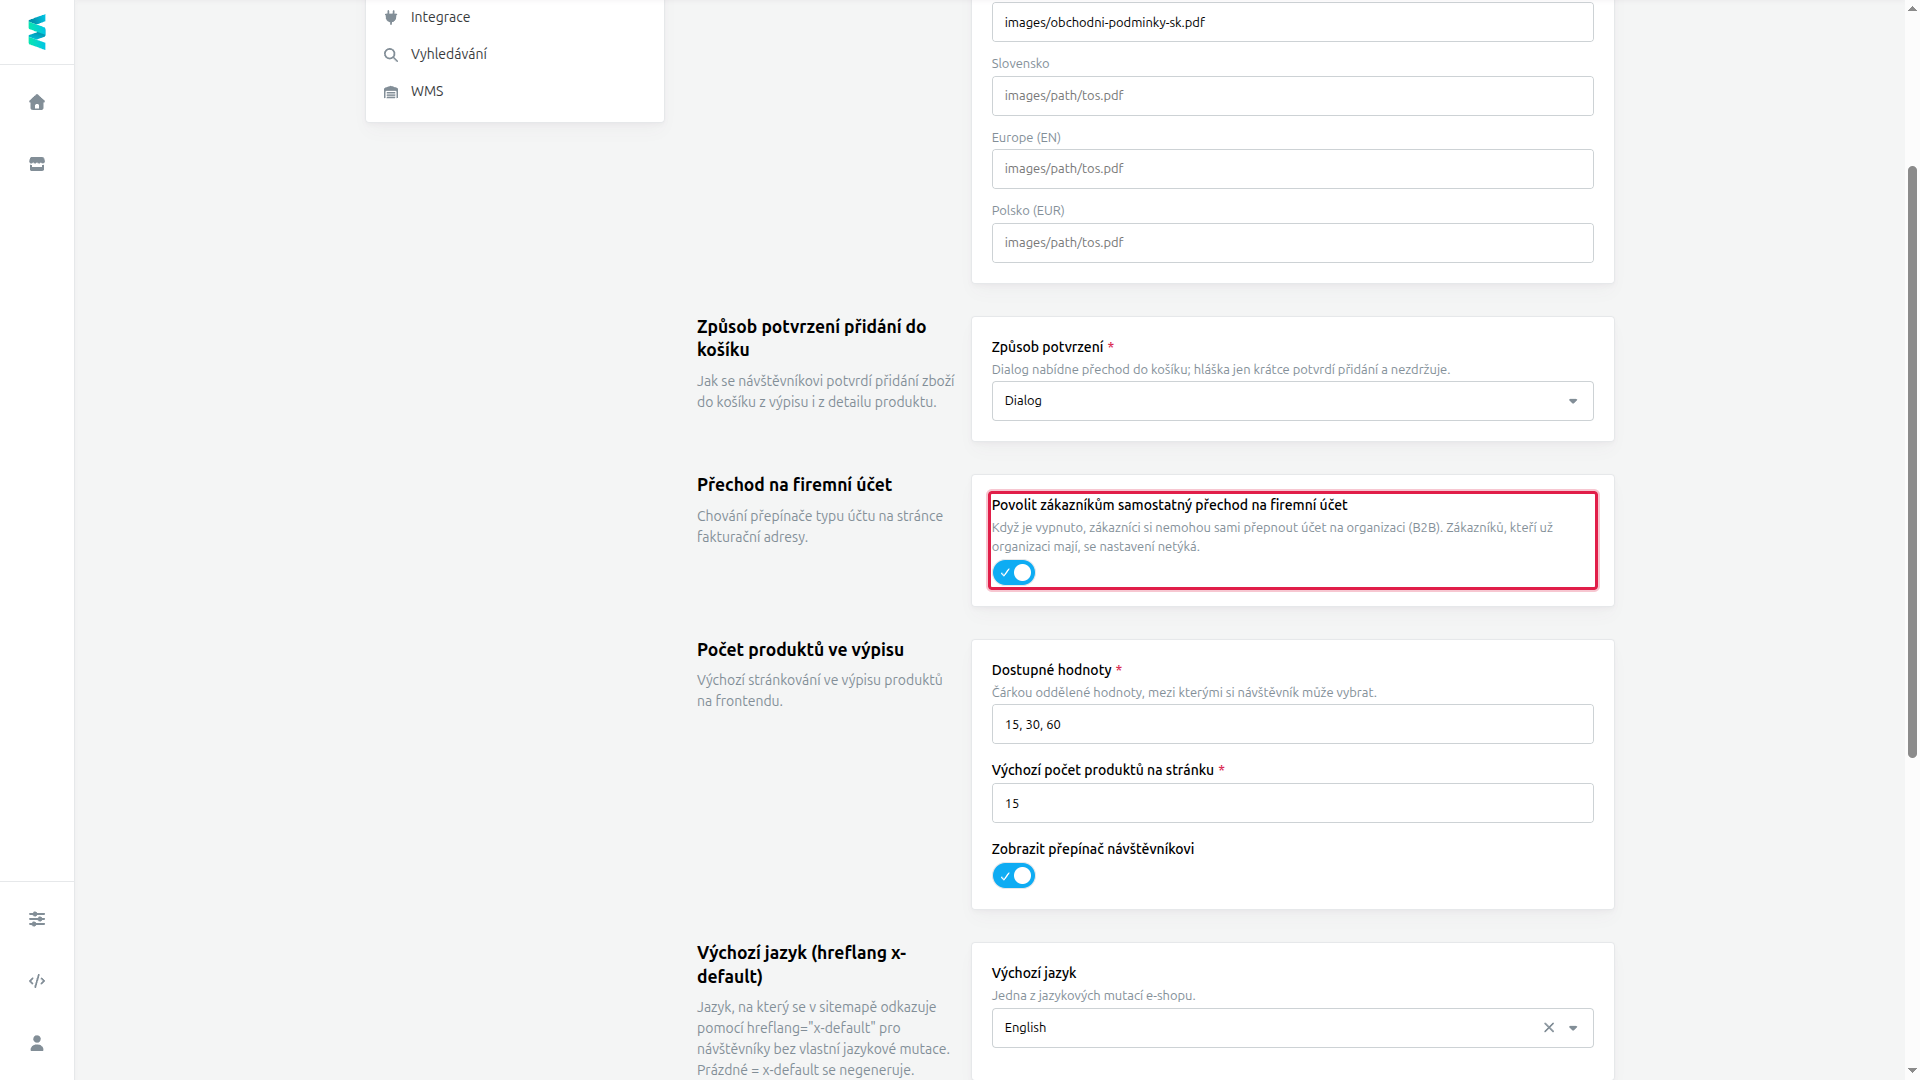
Task: Open the user profile icon in sidebar
Action: pyautogui.click(x=37, y=1043)
